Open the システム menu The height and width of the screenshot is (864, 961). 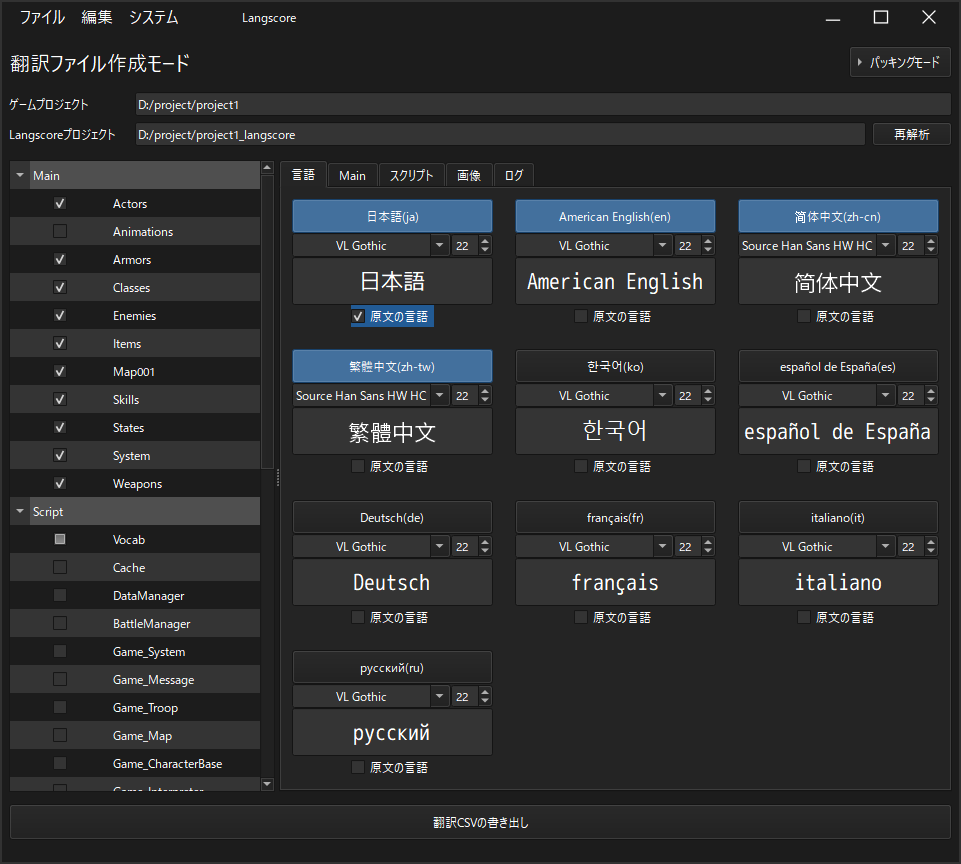point(153,17)
